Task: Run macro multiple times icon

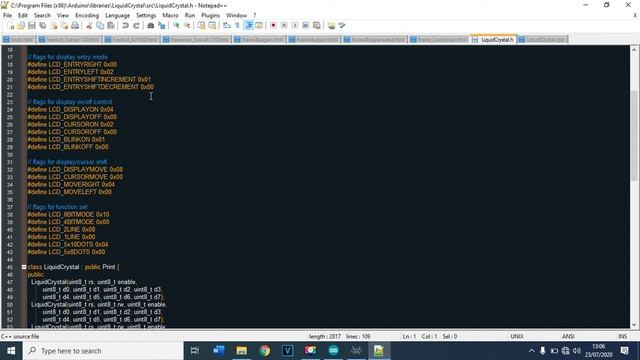Action: point(306,25)
